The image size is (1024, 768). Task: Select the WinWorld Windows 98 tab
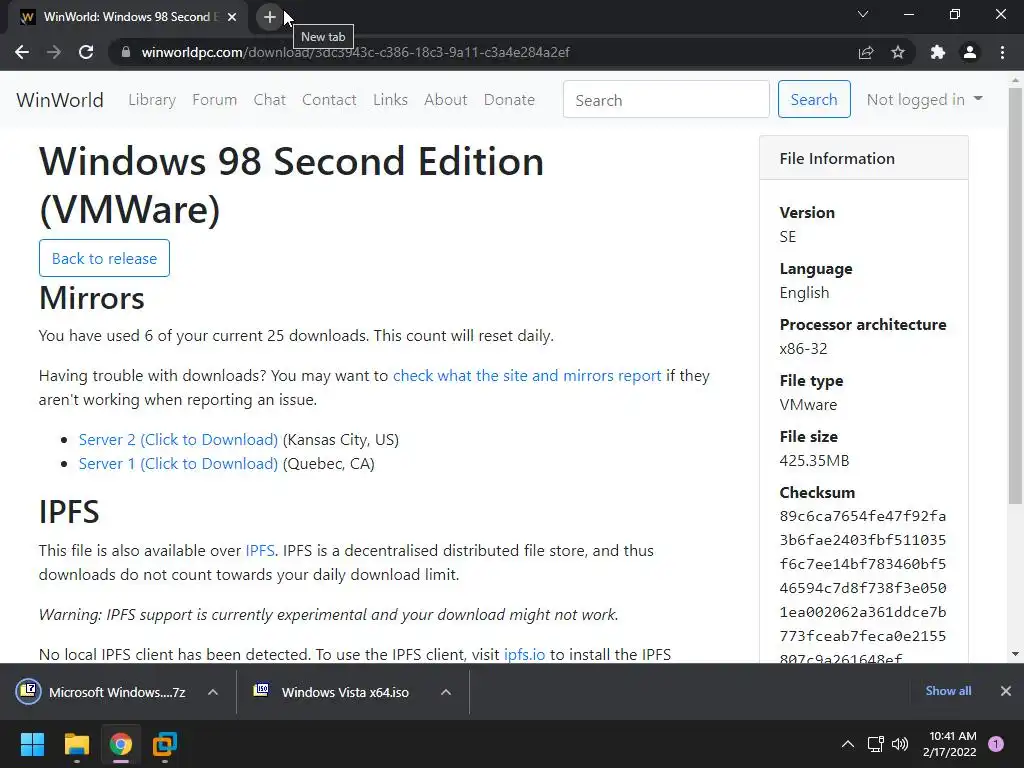coord(127,17)
